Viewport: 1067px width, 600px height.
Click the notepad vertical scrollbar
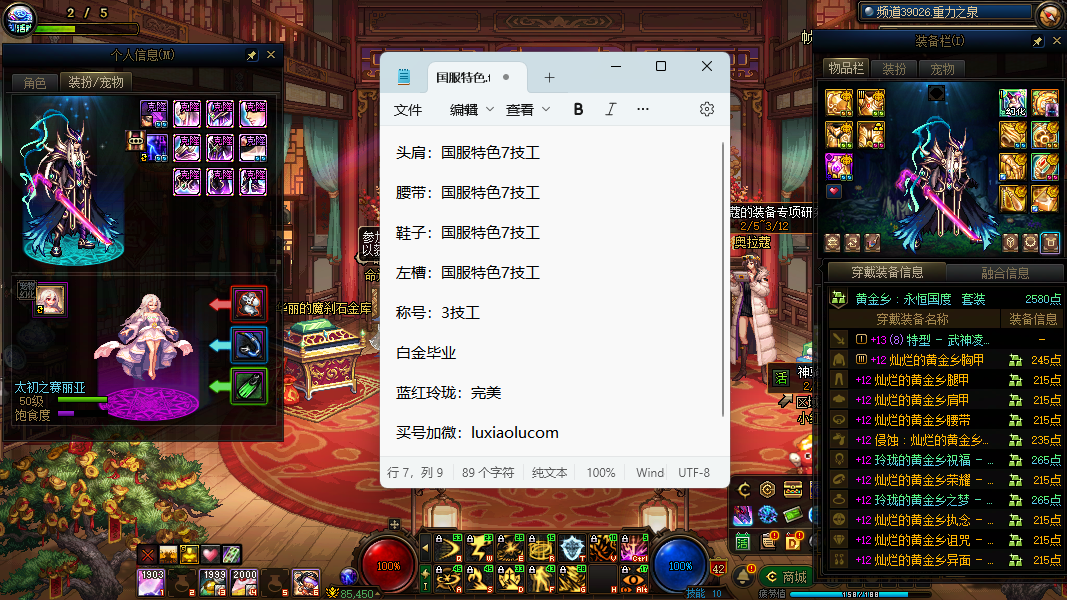pyautogui.click(x=723, y=280)
